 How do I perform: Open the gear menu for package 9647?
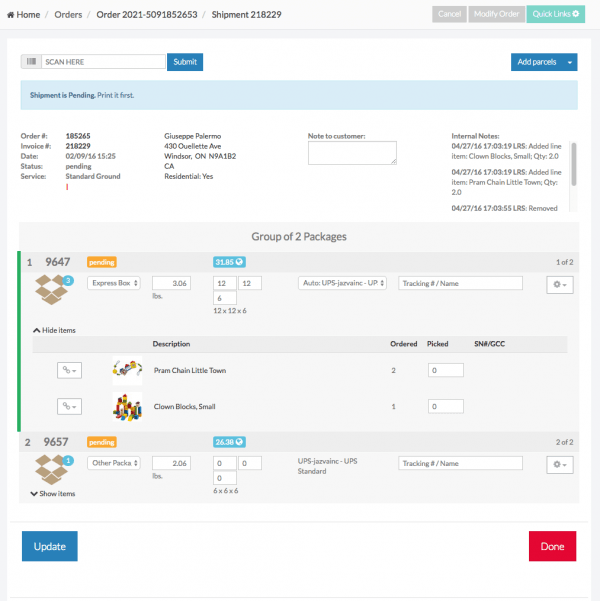[560, 285]
